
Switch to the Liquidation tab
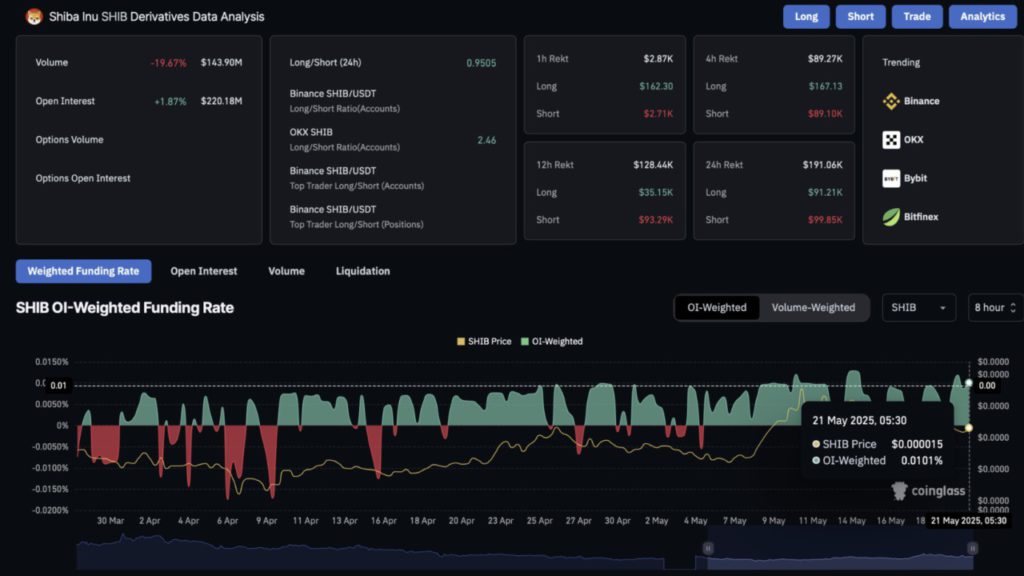(363, 271)
